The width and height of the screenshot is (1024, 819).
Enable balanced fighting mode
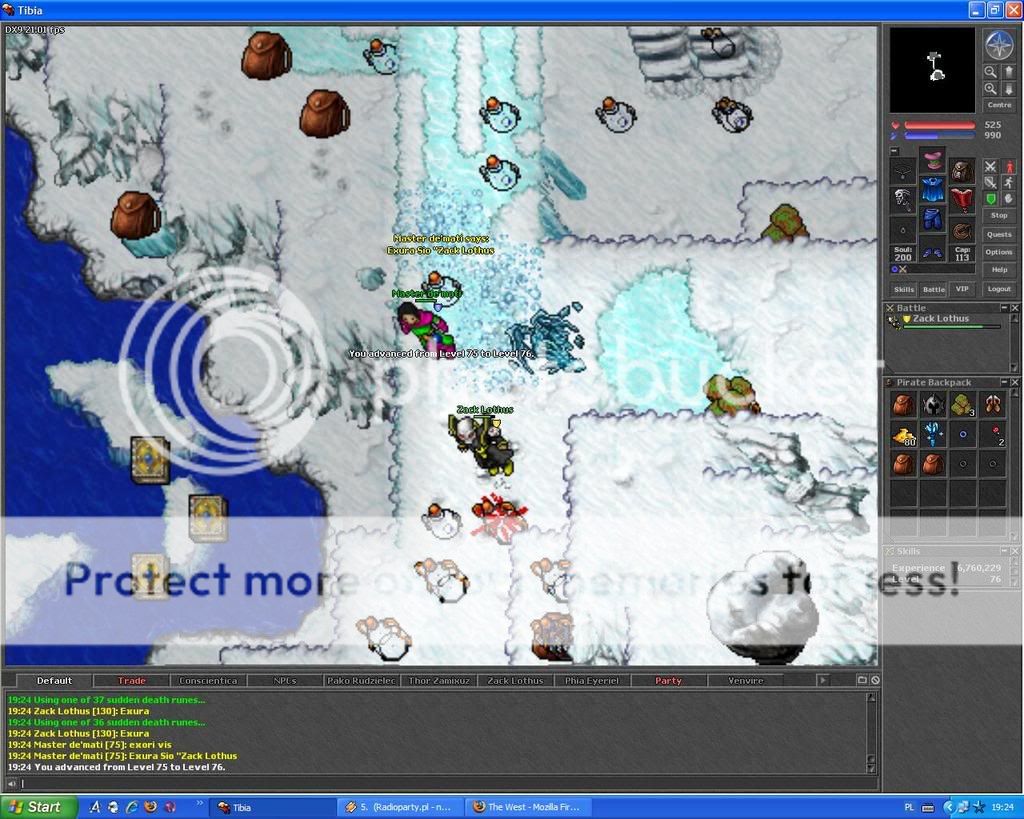click(x=991, y=183)
